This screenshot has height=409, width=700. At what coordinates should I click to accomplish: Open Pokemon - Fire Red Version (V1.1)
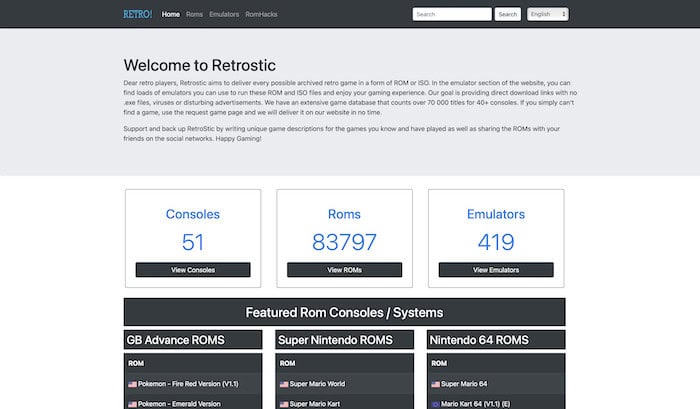188,384
